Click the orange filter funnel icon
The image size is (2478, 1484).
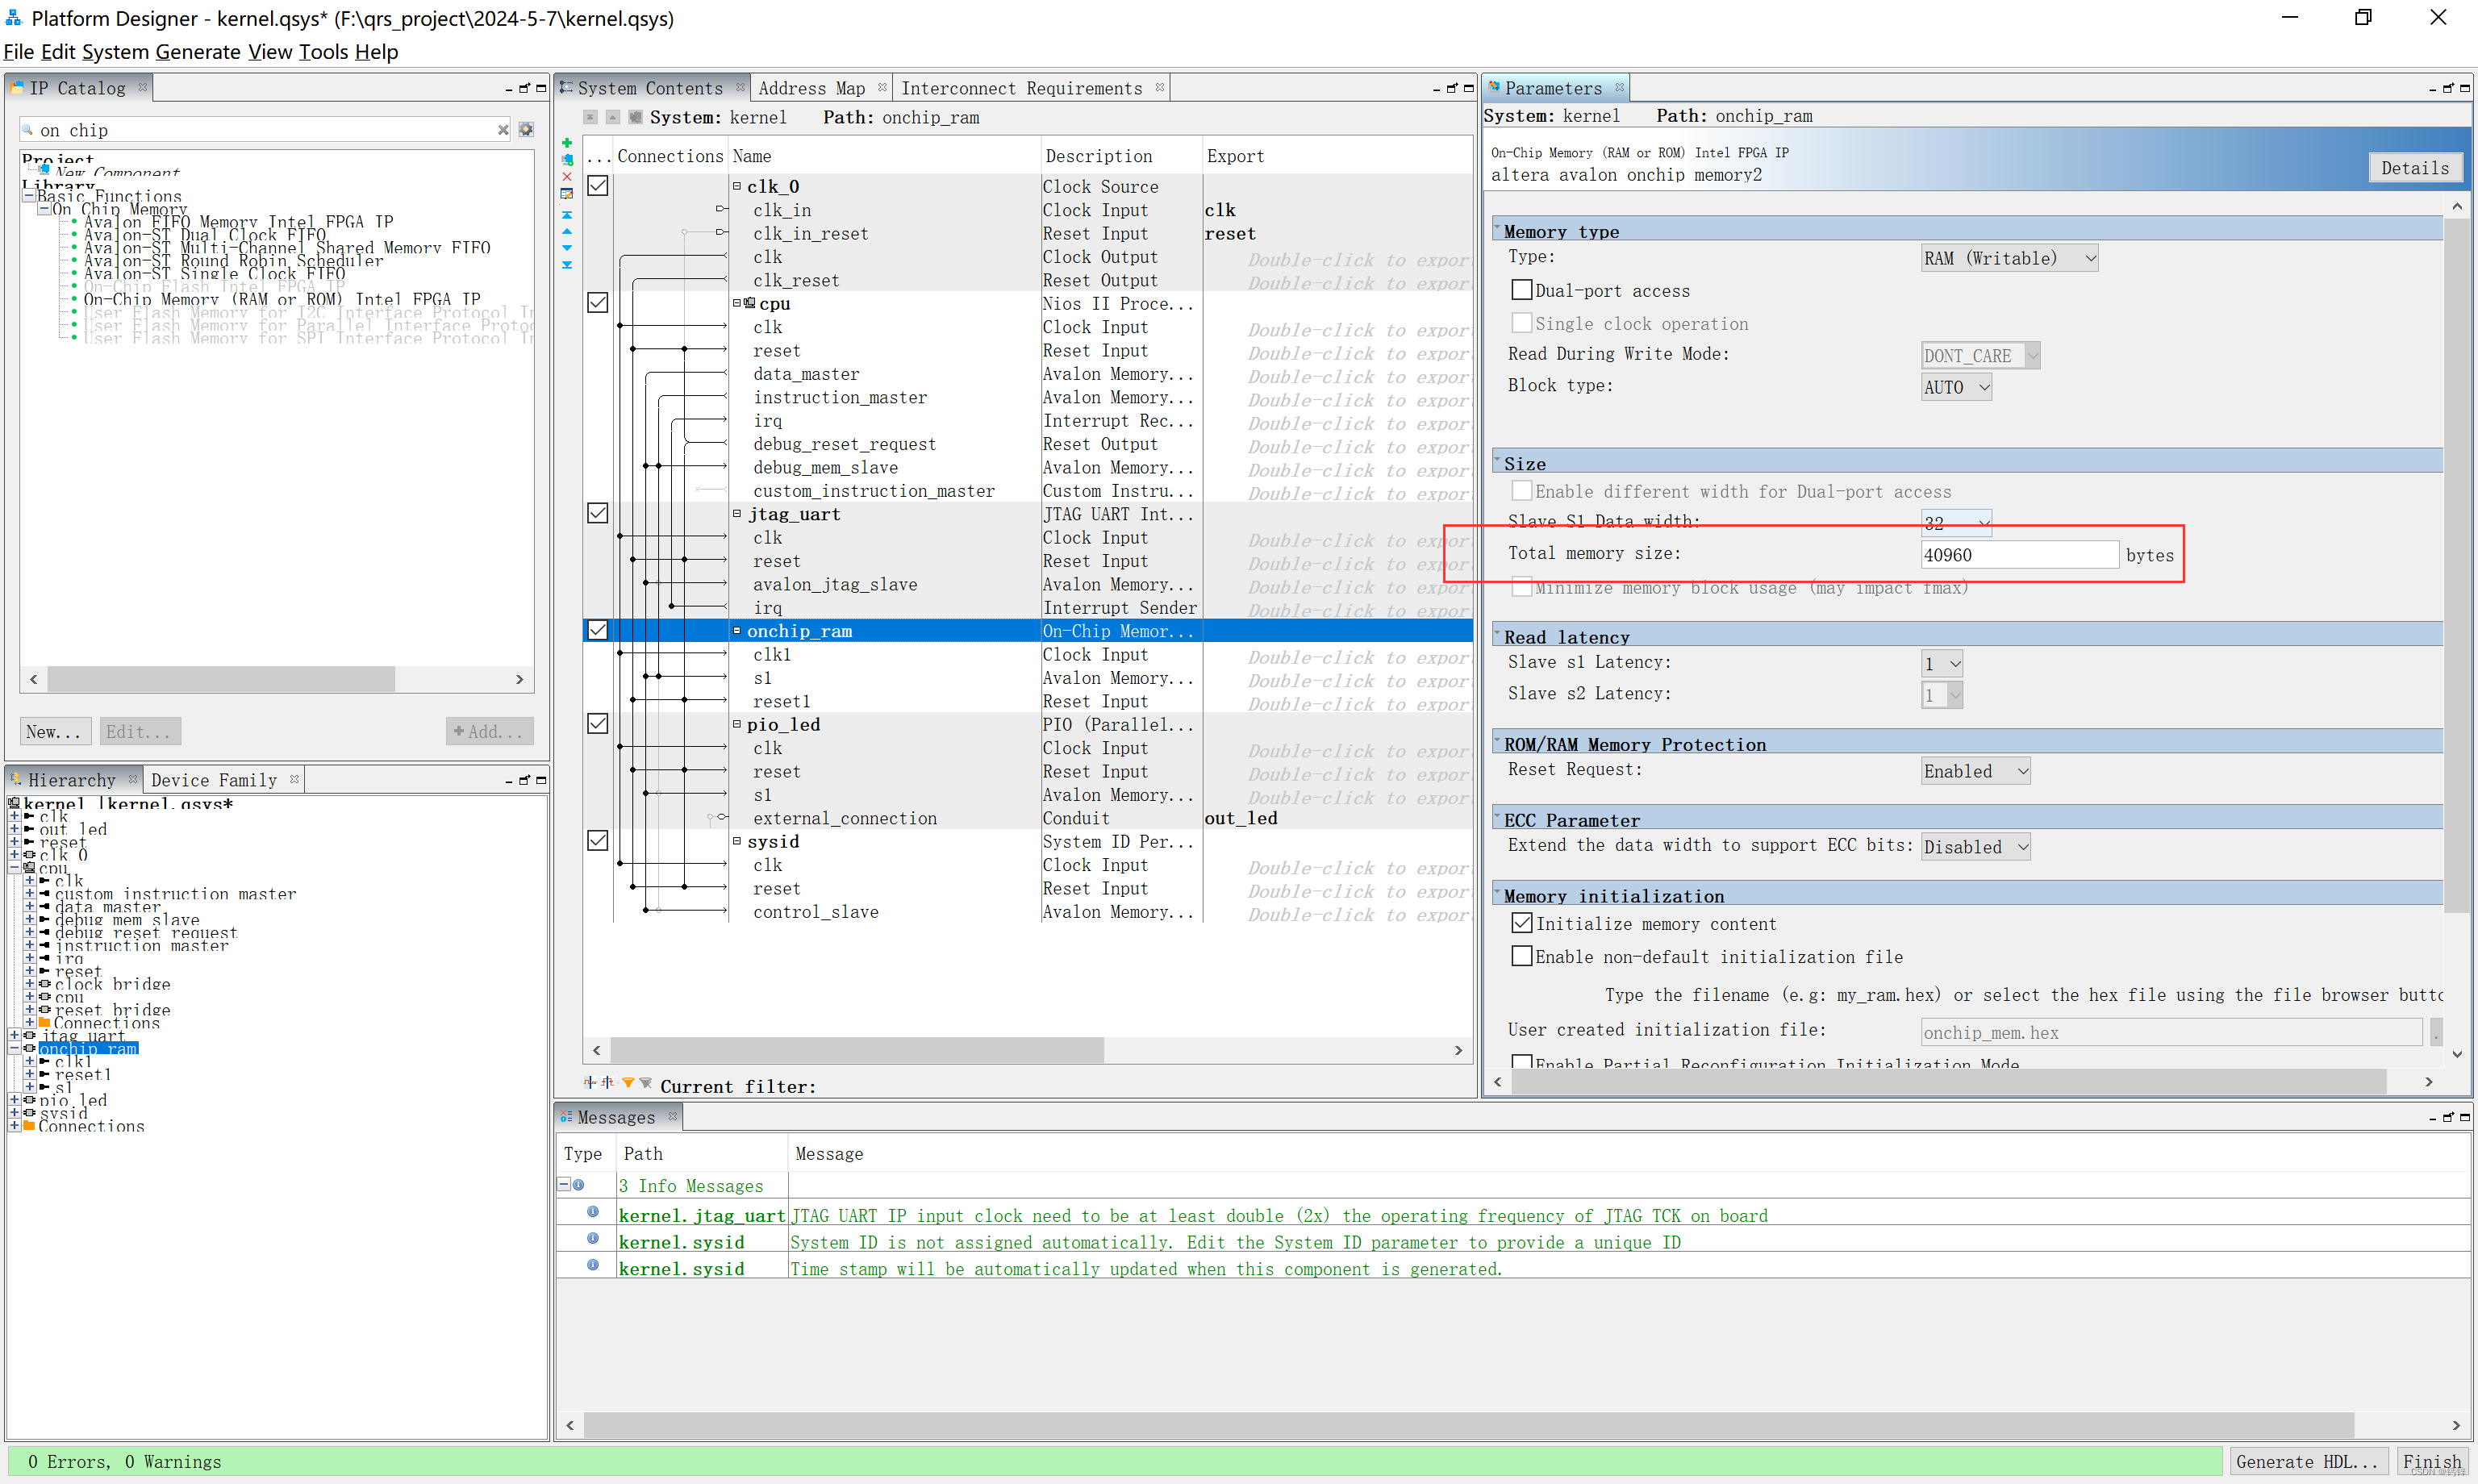(628, 1083)
